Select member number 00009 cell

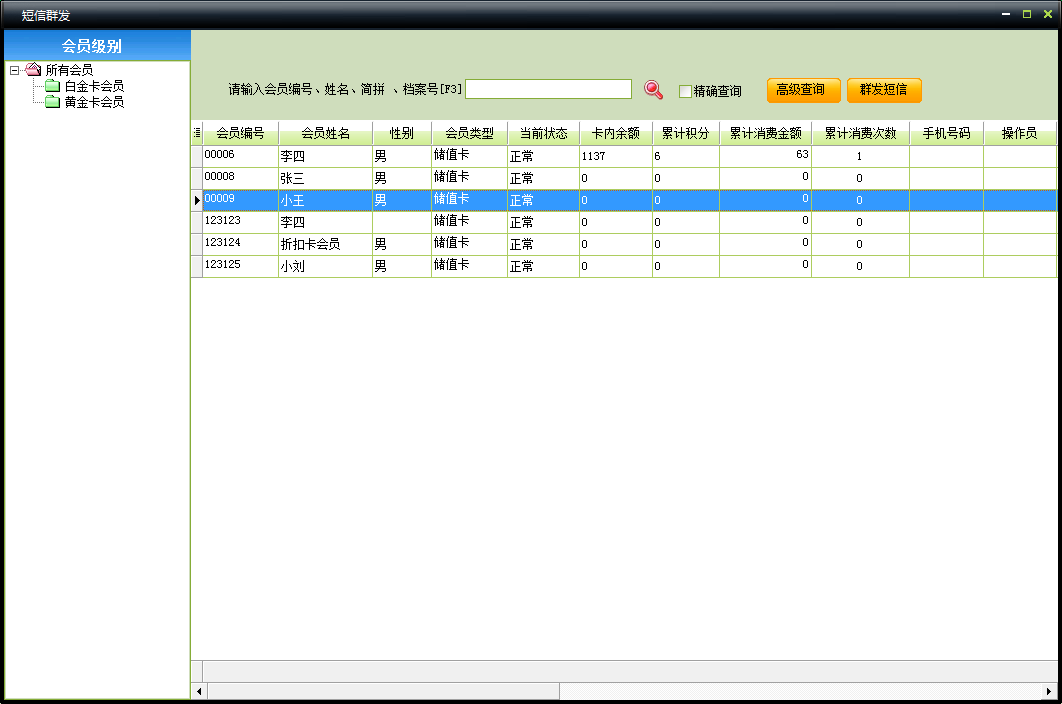click(x=240, y=200)
